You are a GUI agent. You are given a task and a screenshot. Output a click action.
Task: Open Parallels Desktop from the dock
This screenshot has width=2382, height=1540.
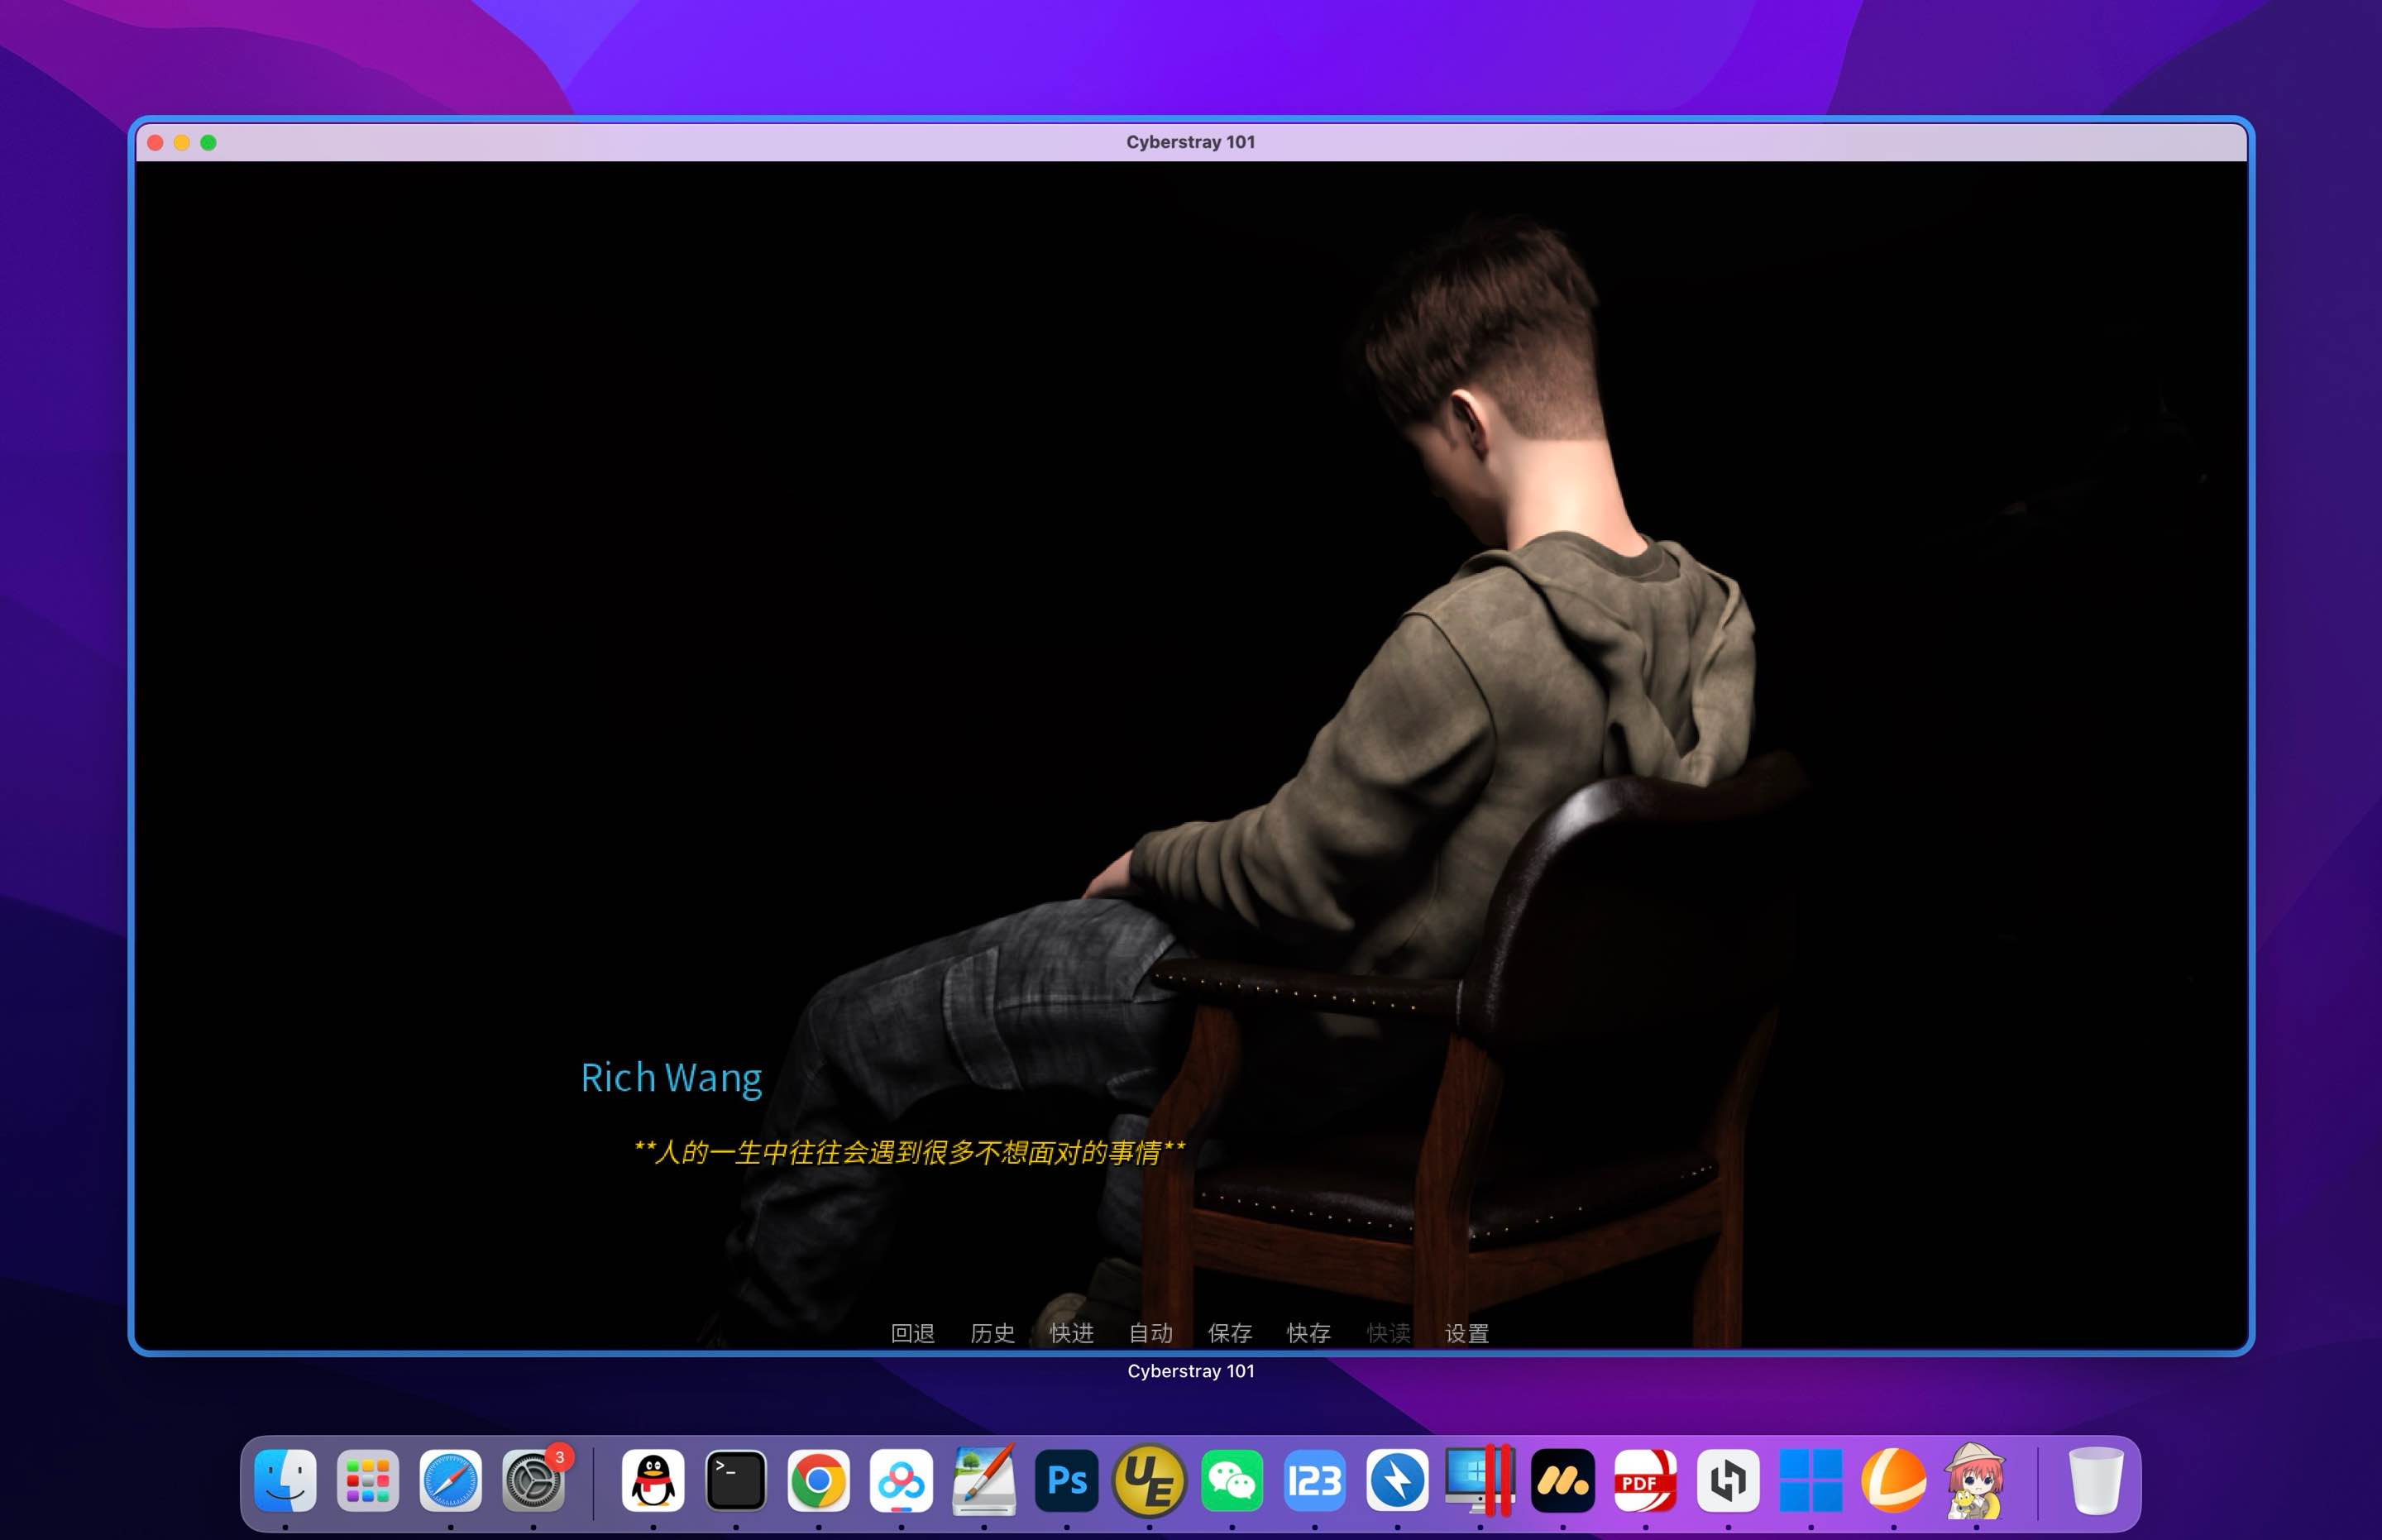tap(1481, 1480)
